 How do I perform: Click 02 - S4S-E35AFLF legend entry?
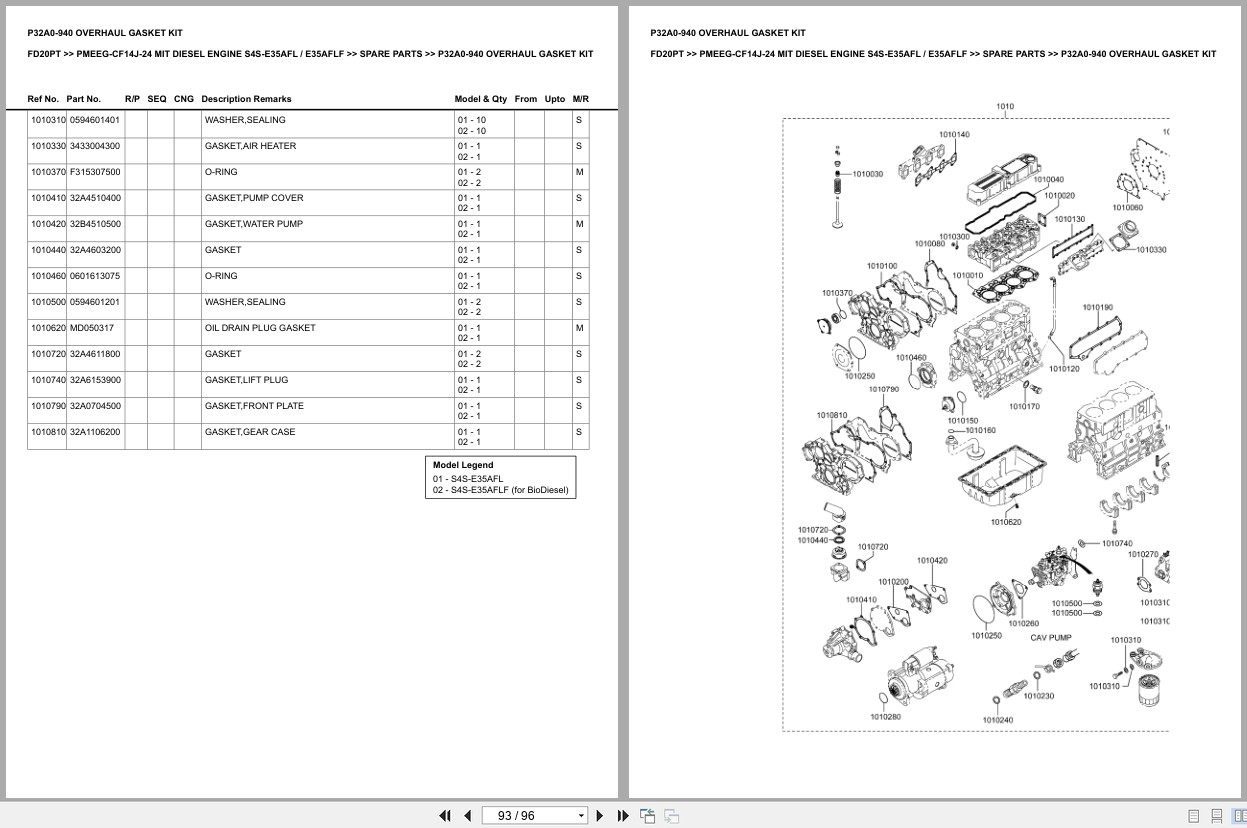[500, 490]
